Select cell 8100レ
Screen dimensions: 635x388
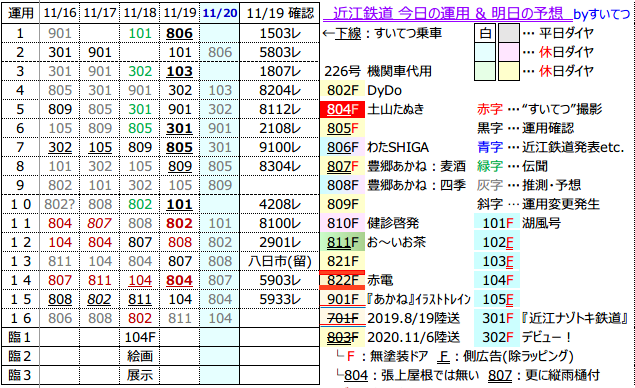pyautogui.click(x=280, y=223)
